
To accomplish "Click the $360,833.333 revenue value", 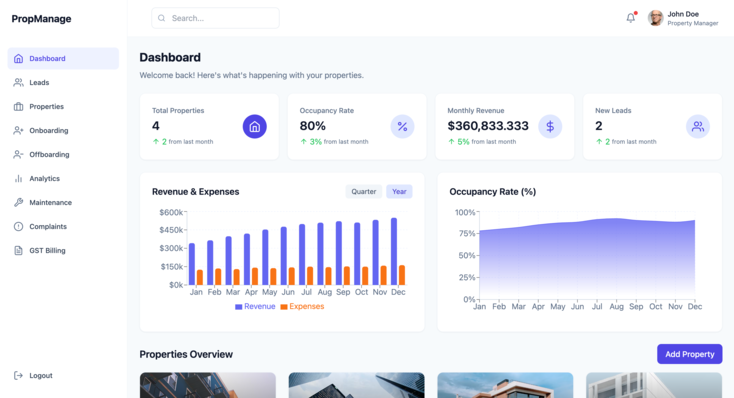I will pyautogui.click(x=488, y=126).
